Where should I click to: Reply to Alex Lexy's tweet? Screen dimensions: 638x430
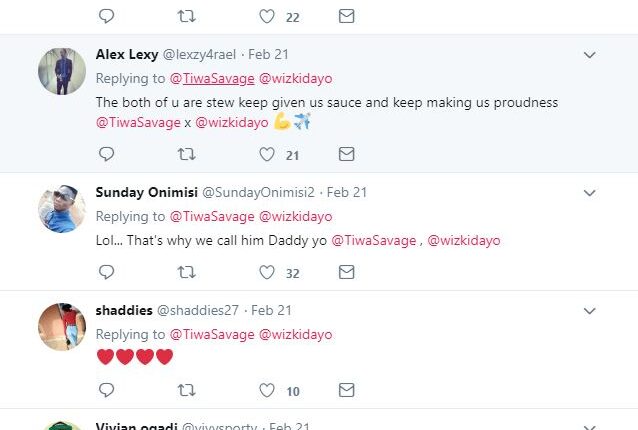(x=107, y=154)
